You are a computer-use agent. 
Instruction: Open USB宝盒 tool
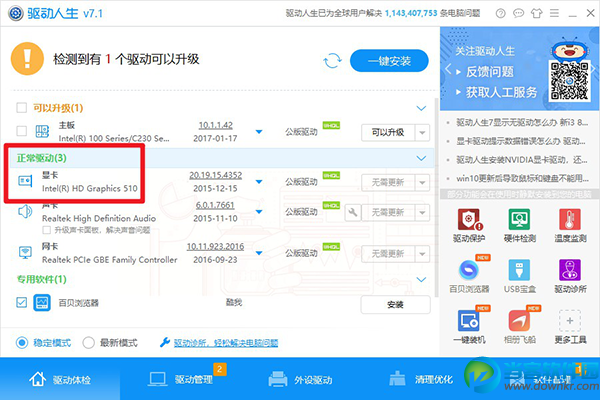point(519,276)
